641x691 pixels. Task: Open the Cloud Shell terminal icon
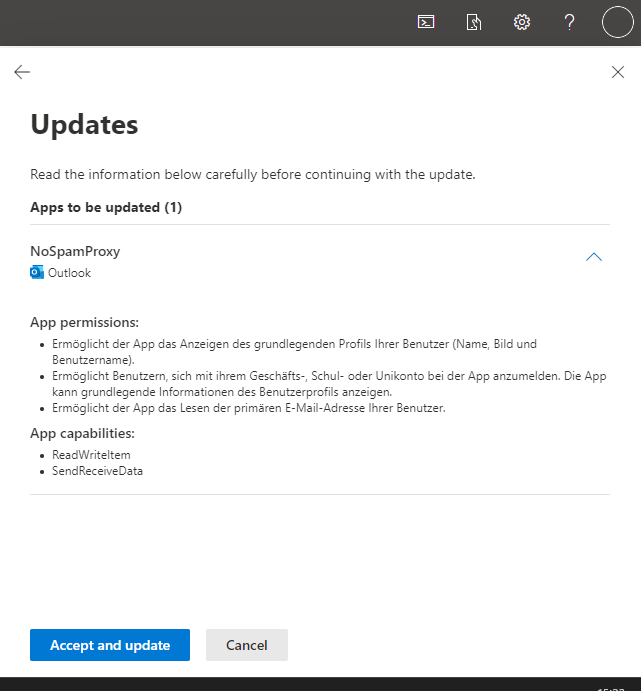pyautogui.click(x=426, y=22)
